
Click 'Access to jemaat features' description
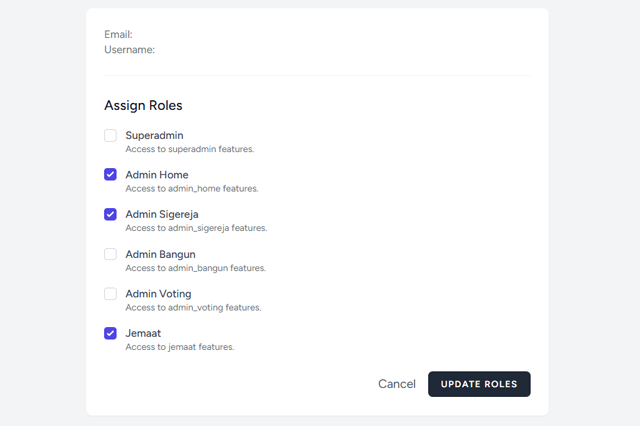tap(179, 347)
